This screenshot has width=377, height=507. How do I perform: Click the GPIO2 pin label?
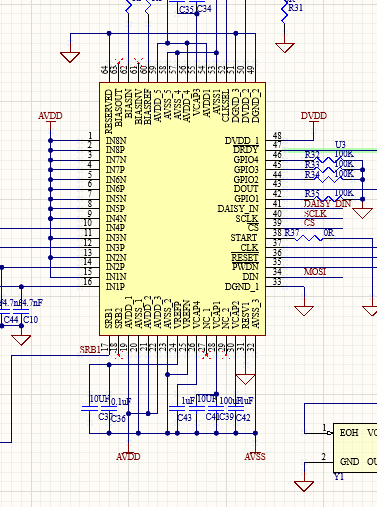(246, 180)
